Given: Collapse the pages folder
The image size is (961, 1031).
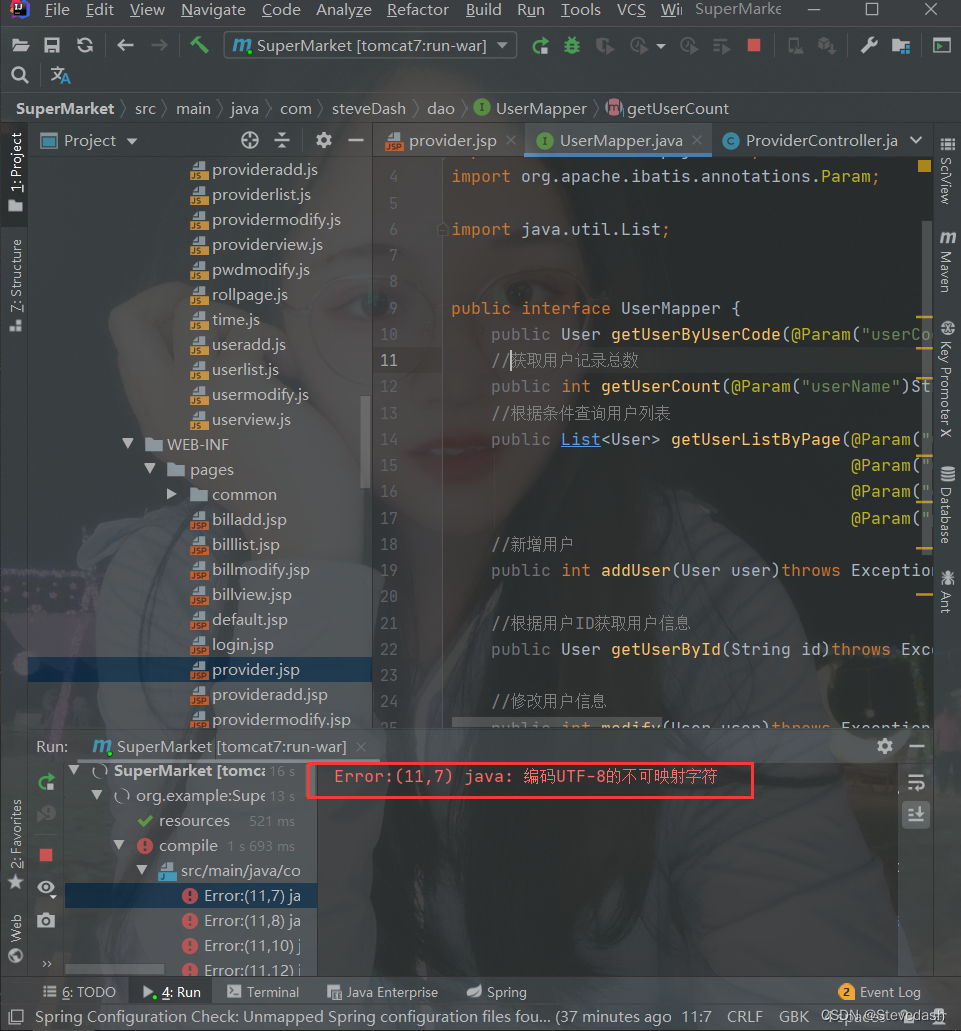Looking at the screenshot, I should tap(150, 469).
